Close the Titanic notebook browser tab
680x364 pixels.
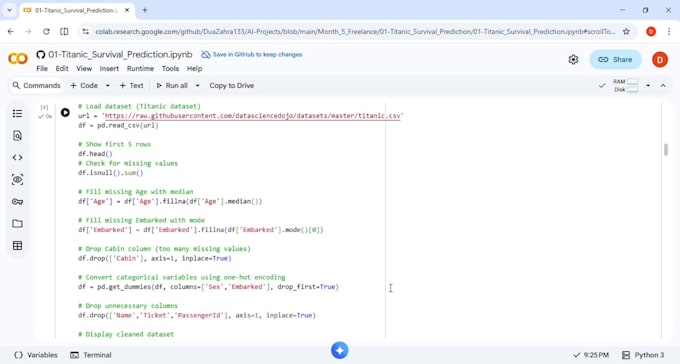click(127, 10)
